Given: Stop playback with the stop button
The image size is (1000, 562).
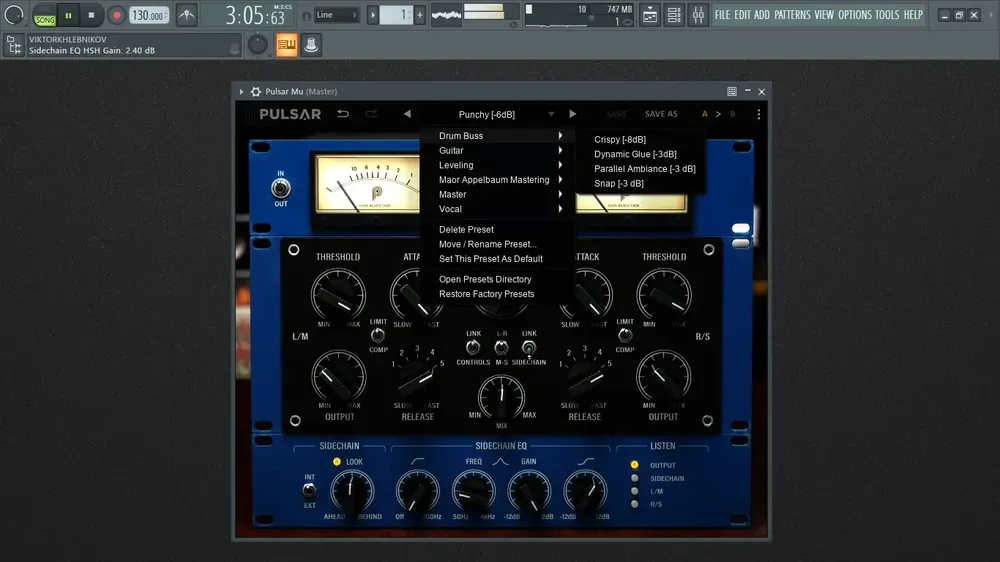Looking at the screenshot, I should point(91,15).
